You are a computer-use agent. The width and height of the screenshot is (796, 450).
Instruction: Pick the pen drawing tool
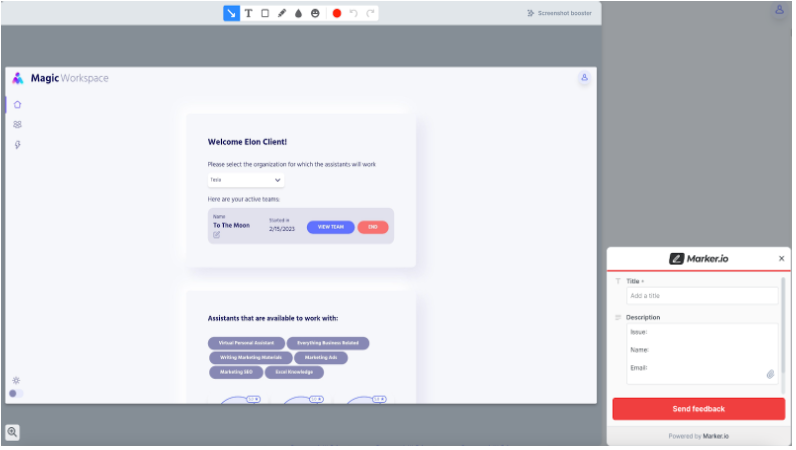(x=281, y=13)
